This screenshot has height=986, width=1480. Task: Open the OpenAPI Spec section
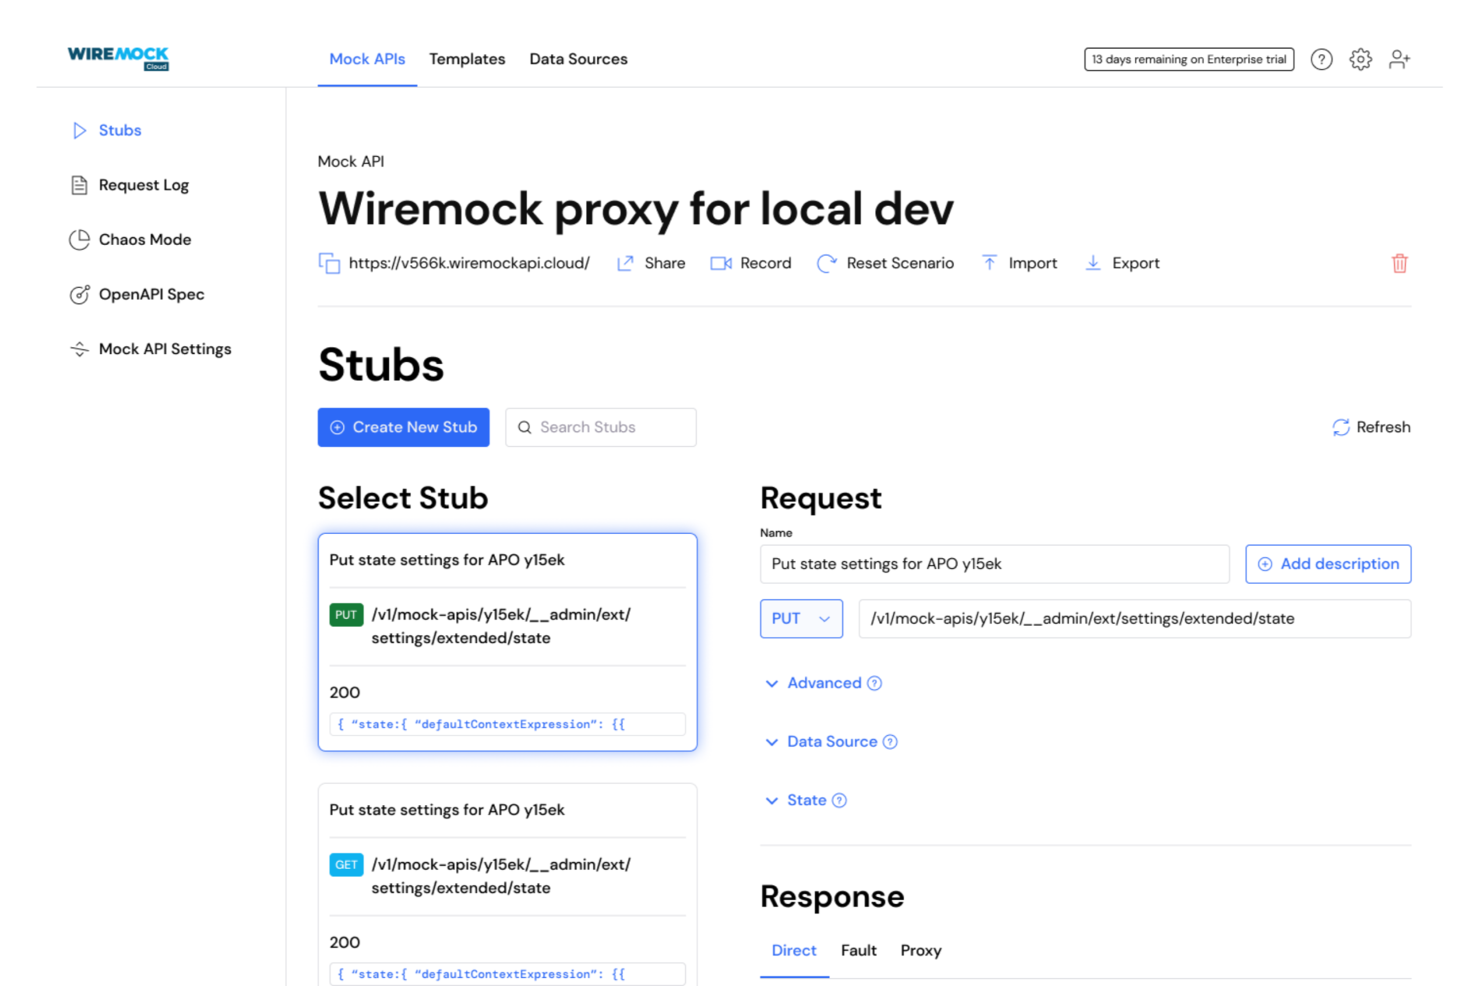pos(151,294)
